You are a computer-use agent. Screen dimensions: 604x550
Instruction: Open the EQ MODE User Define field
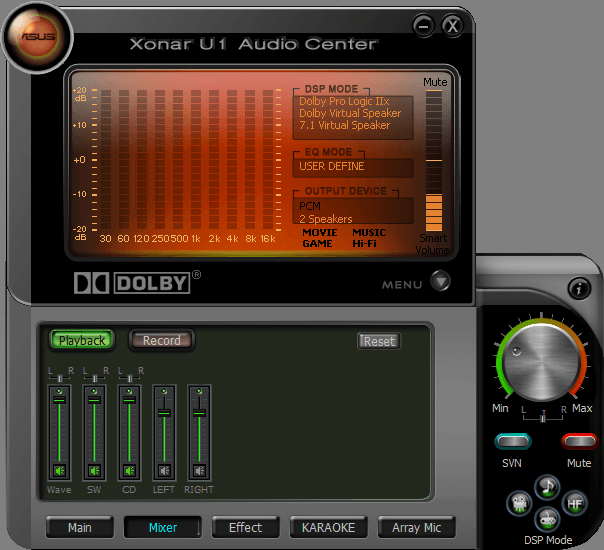click(353, 167)
